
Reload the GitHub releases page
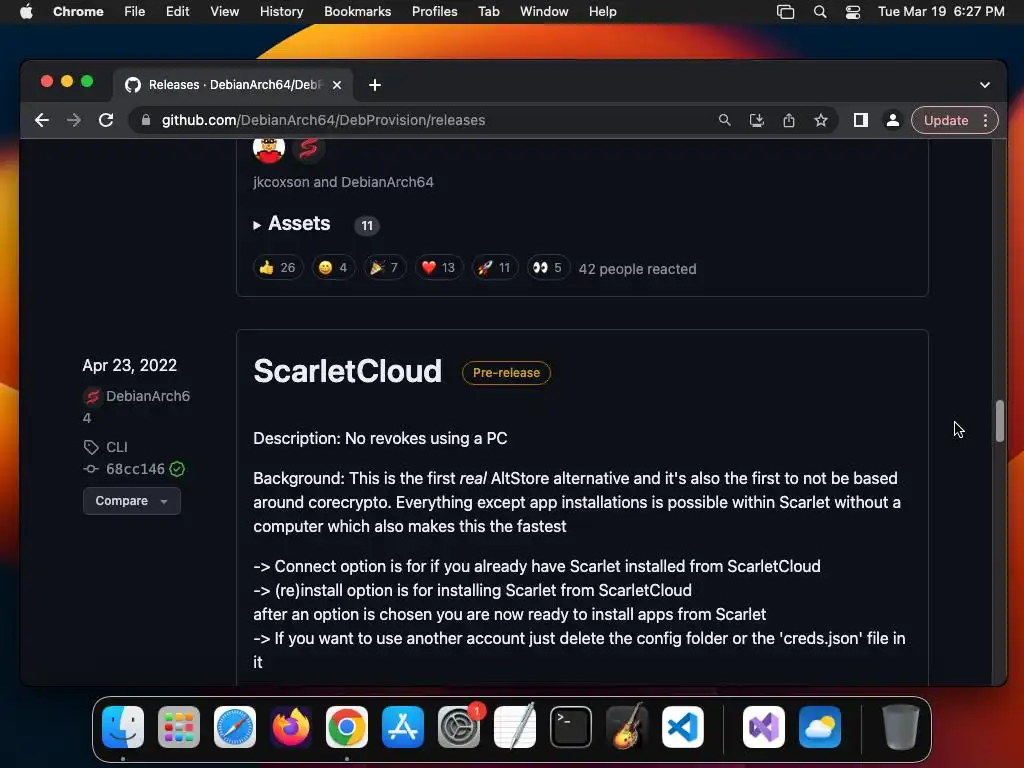106,120
